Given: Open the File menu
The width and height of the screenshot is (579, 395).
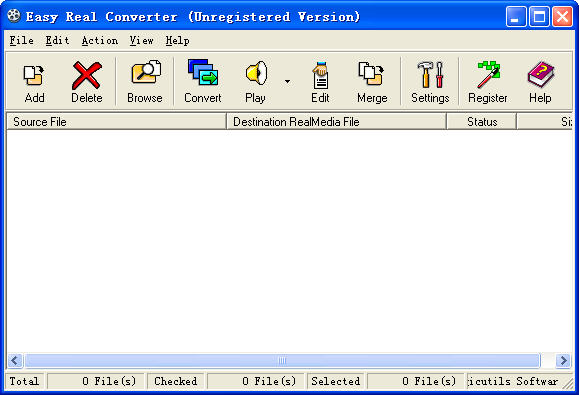Looking at the screenshot, I should tap(21, 41).
